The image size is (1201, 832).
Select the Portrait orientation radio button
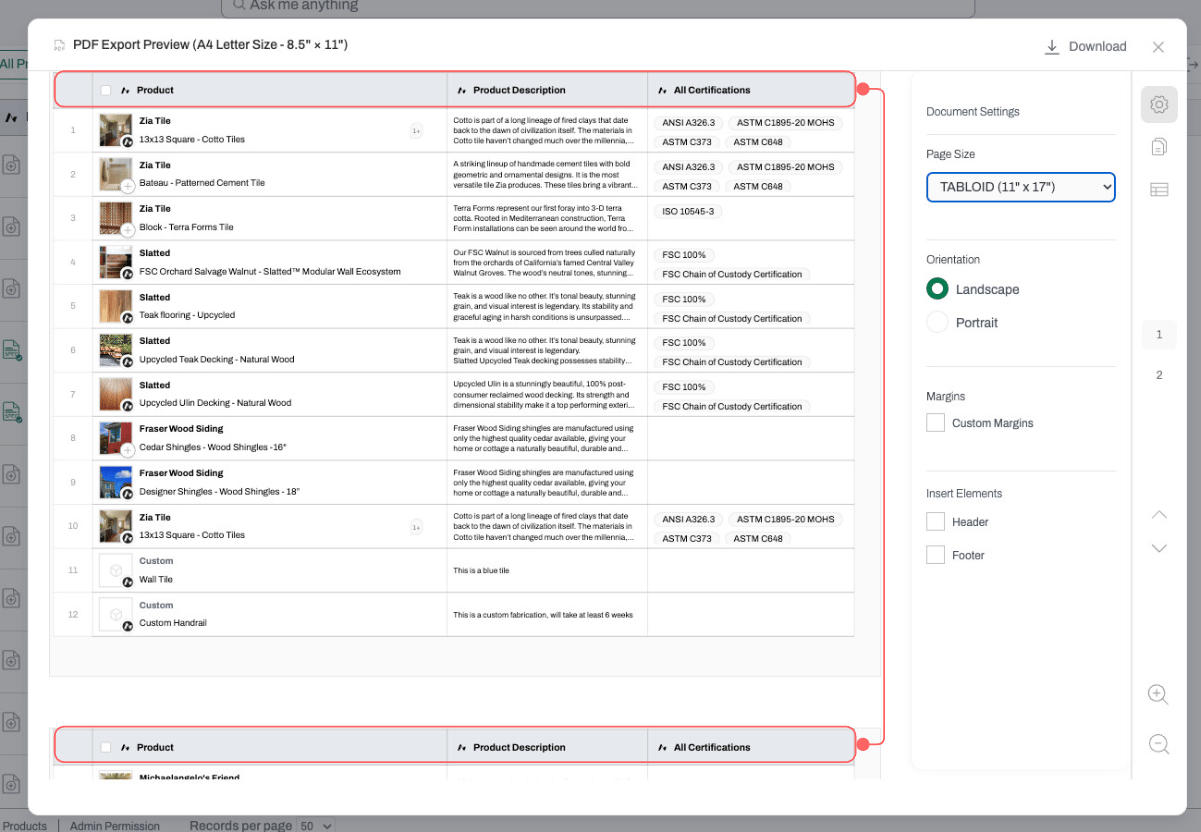tap(937, 322)
